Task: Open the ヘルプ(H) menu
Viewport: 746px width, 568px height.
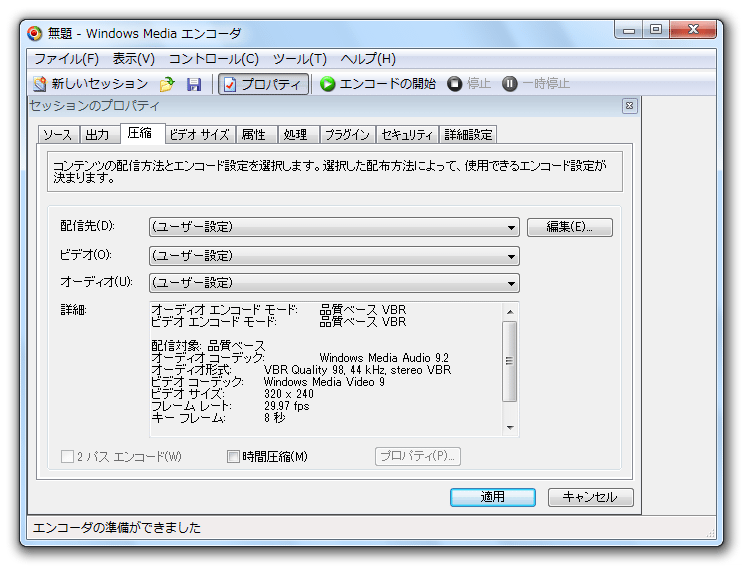Action: pyautogui.click(x=368, y=59)
